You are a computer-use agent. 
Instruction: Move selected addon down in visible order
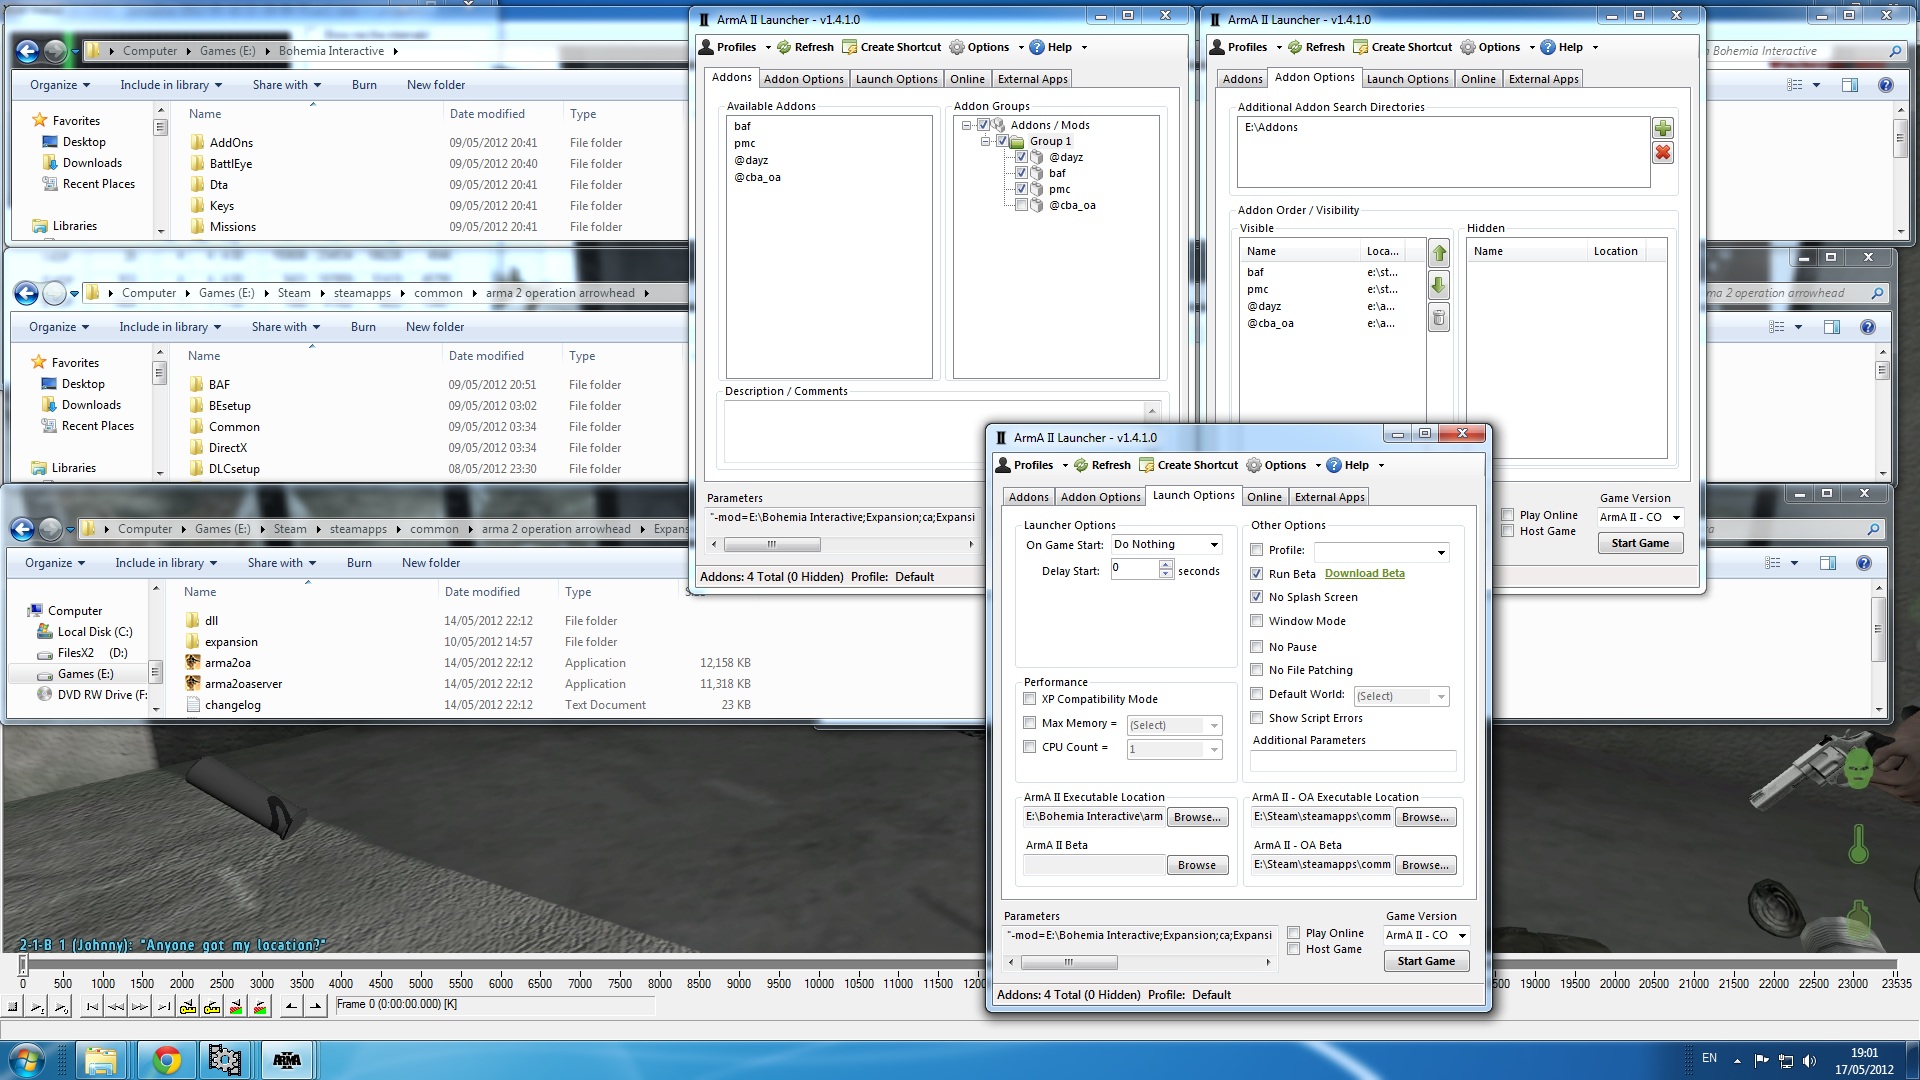click(x=1439, y=286)
